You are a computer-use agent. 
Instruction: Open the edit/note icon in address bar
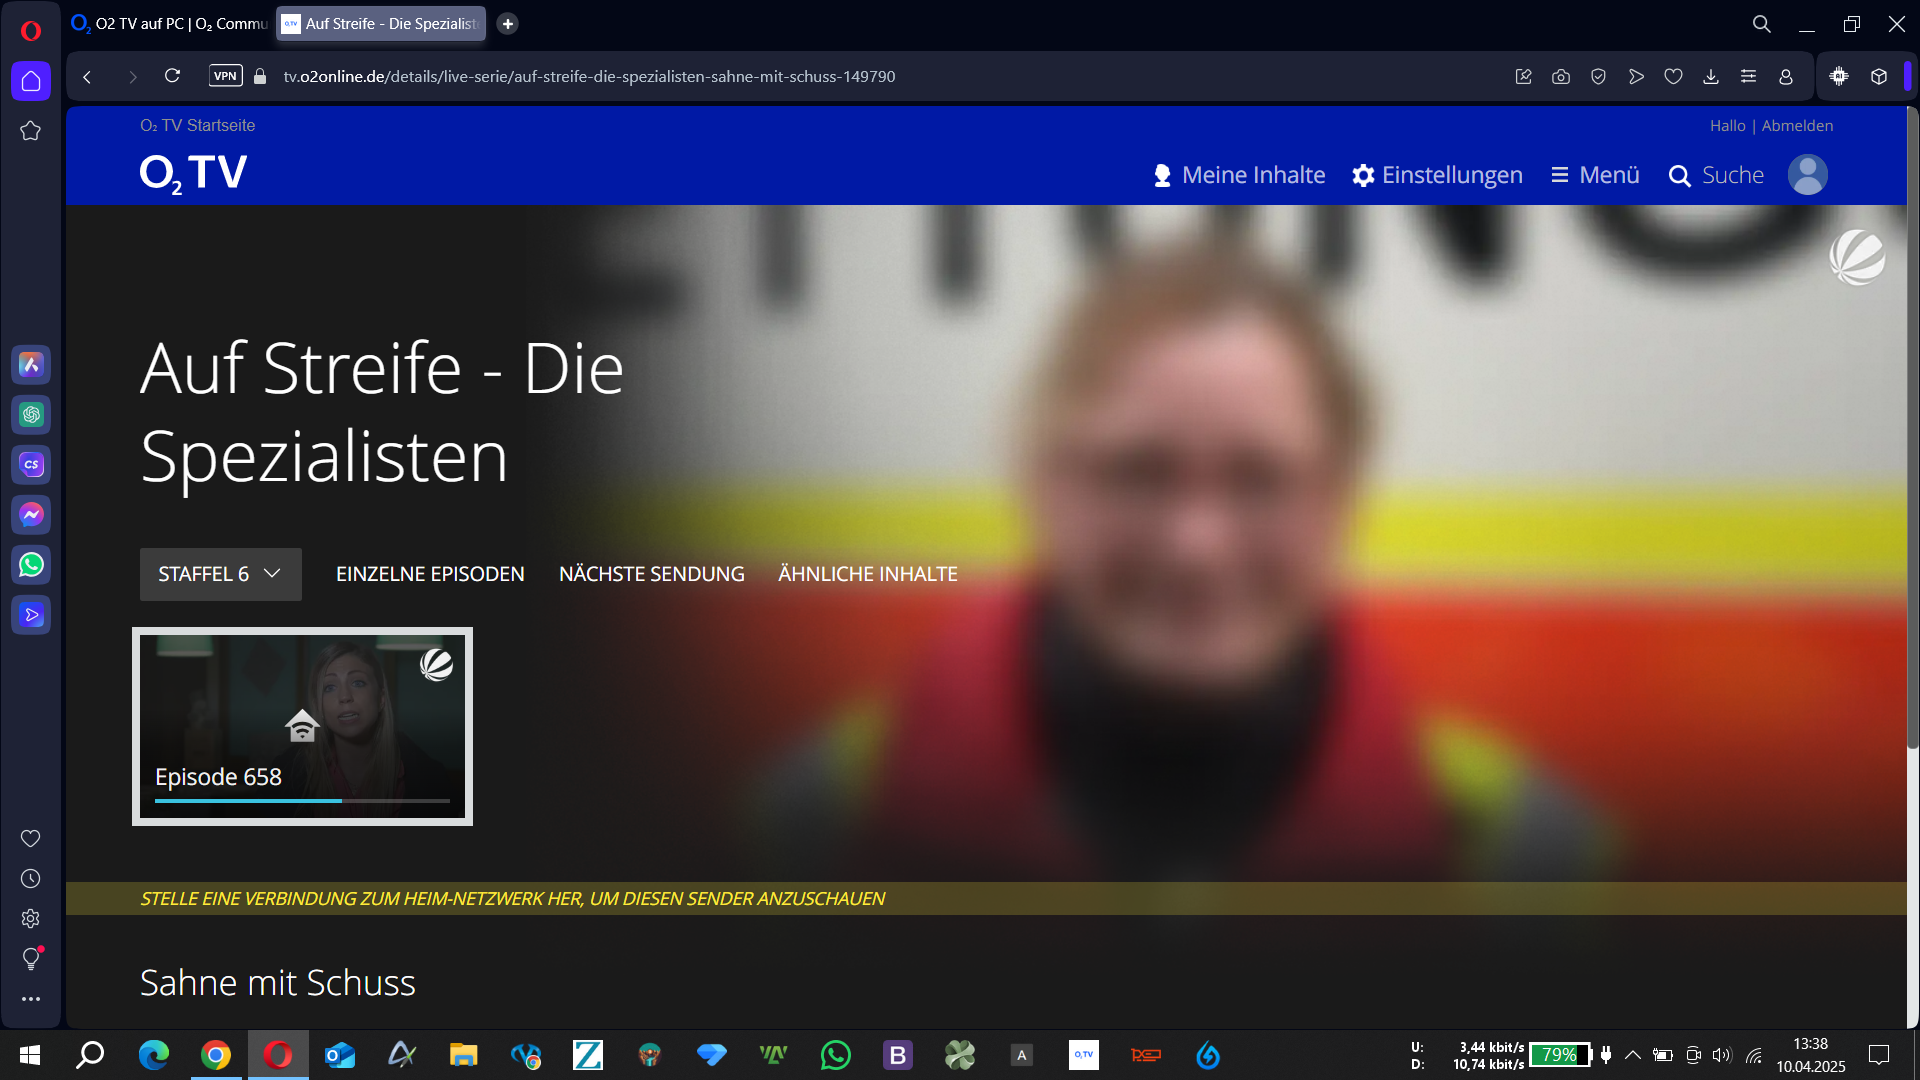(1524, 77)
